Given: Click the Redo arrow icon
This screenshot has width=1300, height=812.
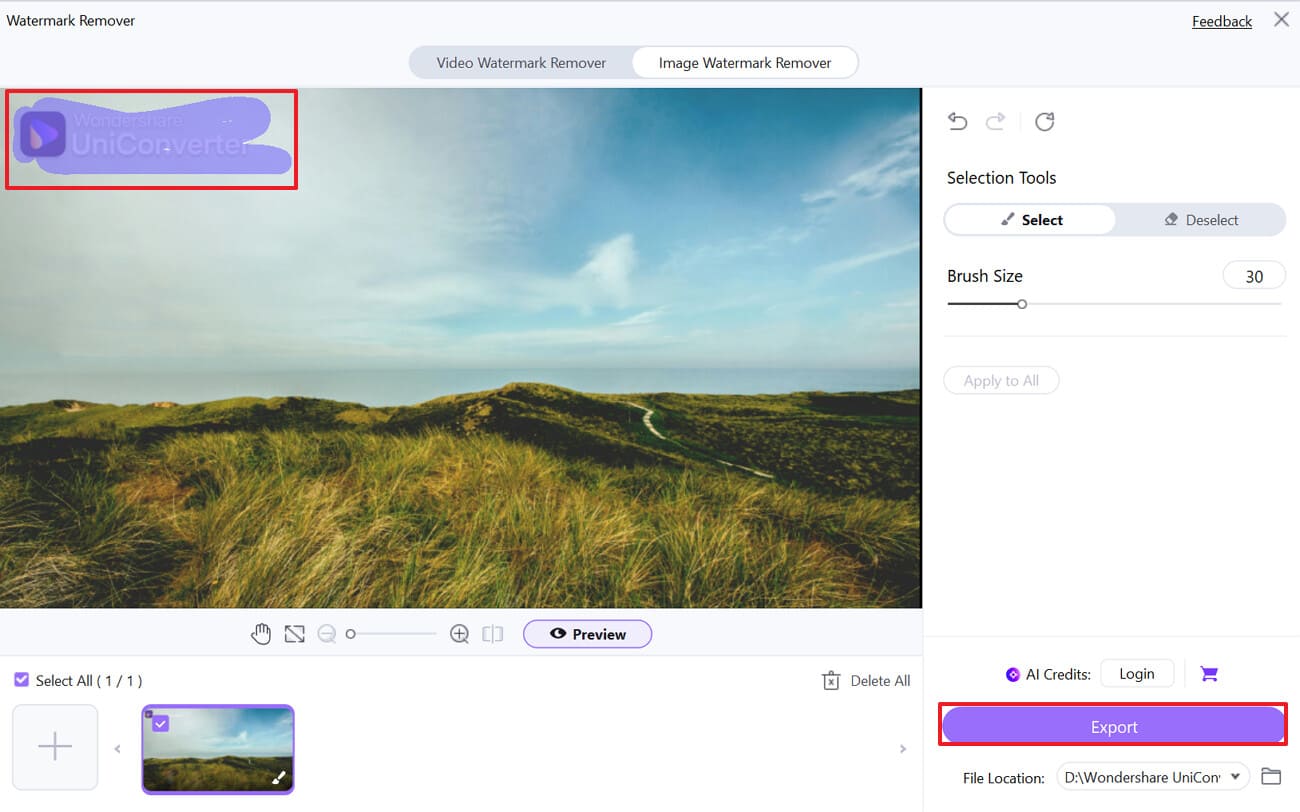Looking at the screenshot, I should tap(996, 121).
